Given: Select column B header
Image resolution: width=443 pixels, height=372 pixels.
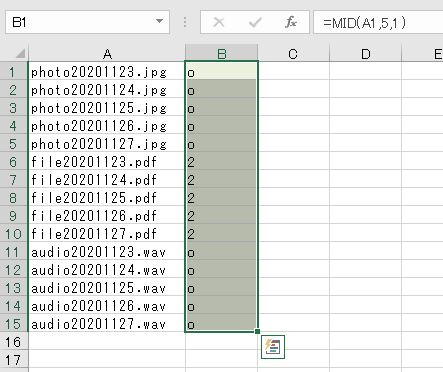Looking at the screenshot, I should point(222,54).
